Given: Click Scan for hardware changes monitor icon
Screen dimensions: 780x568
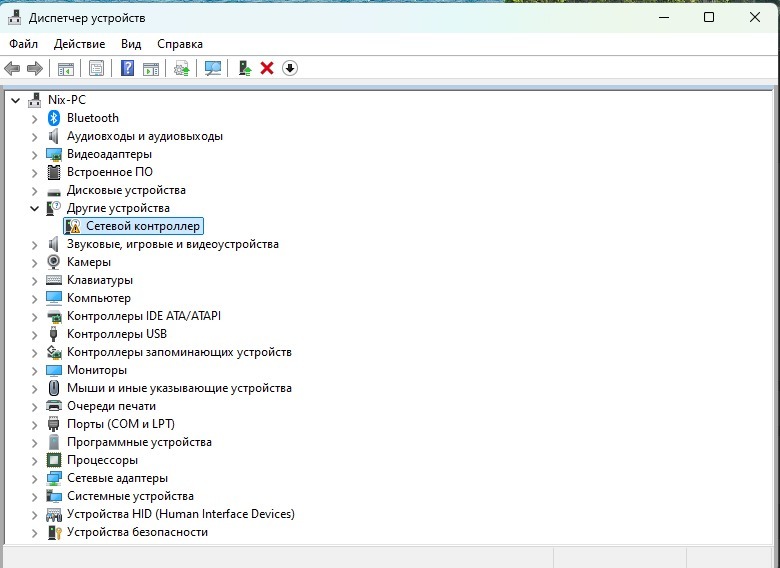Looking at the screenshot, I should pyautogui.click(x=212, y=68).
